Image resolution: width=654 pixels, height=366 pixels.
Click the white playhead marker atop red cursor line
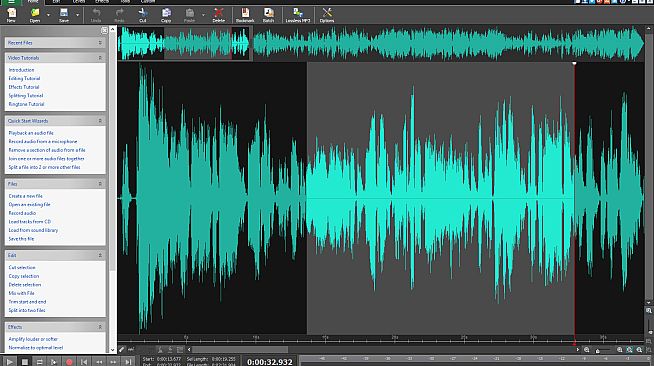[574, 63]
